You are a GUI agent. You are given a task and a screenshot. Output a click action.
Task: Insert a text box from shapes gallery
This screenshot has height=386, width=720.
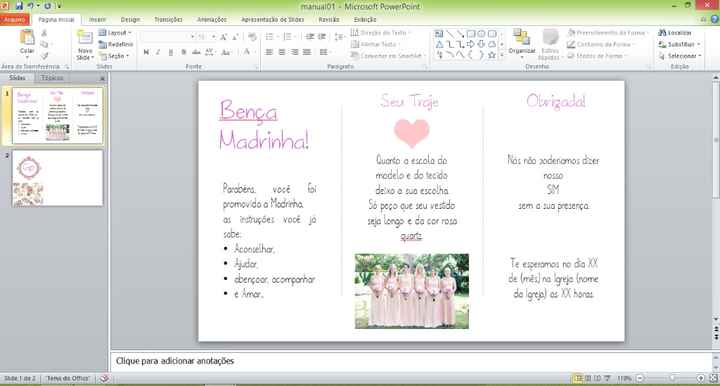click(439, 34)
